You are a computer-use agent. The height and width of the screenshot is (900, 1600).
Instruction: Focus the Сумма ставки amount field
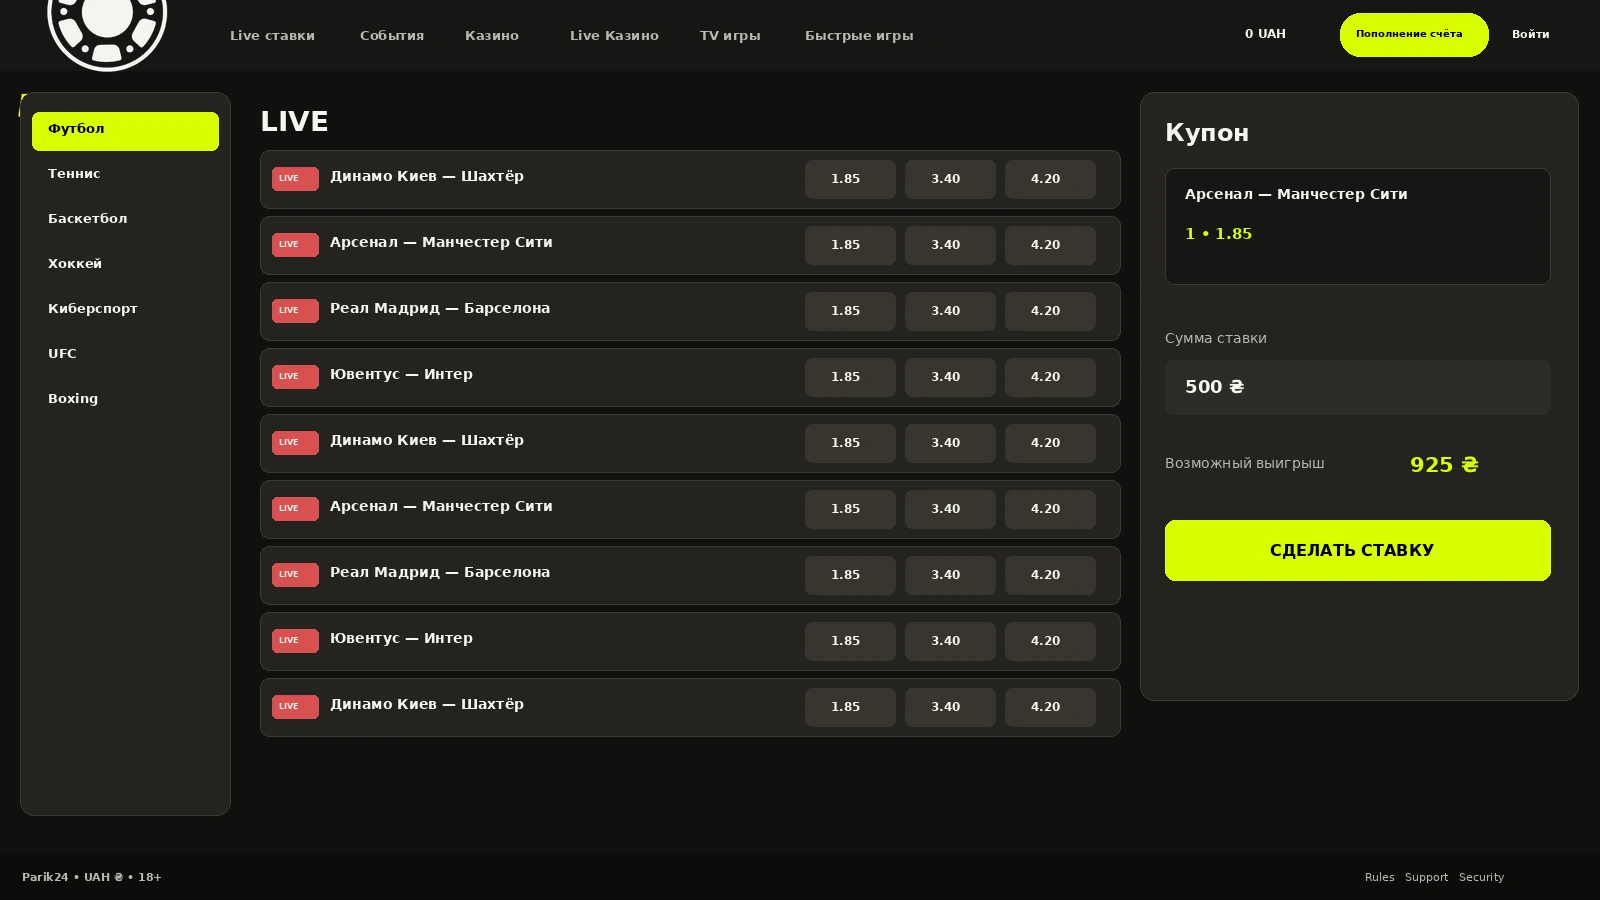1358,387
